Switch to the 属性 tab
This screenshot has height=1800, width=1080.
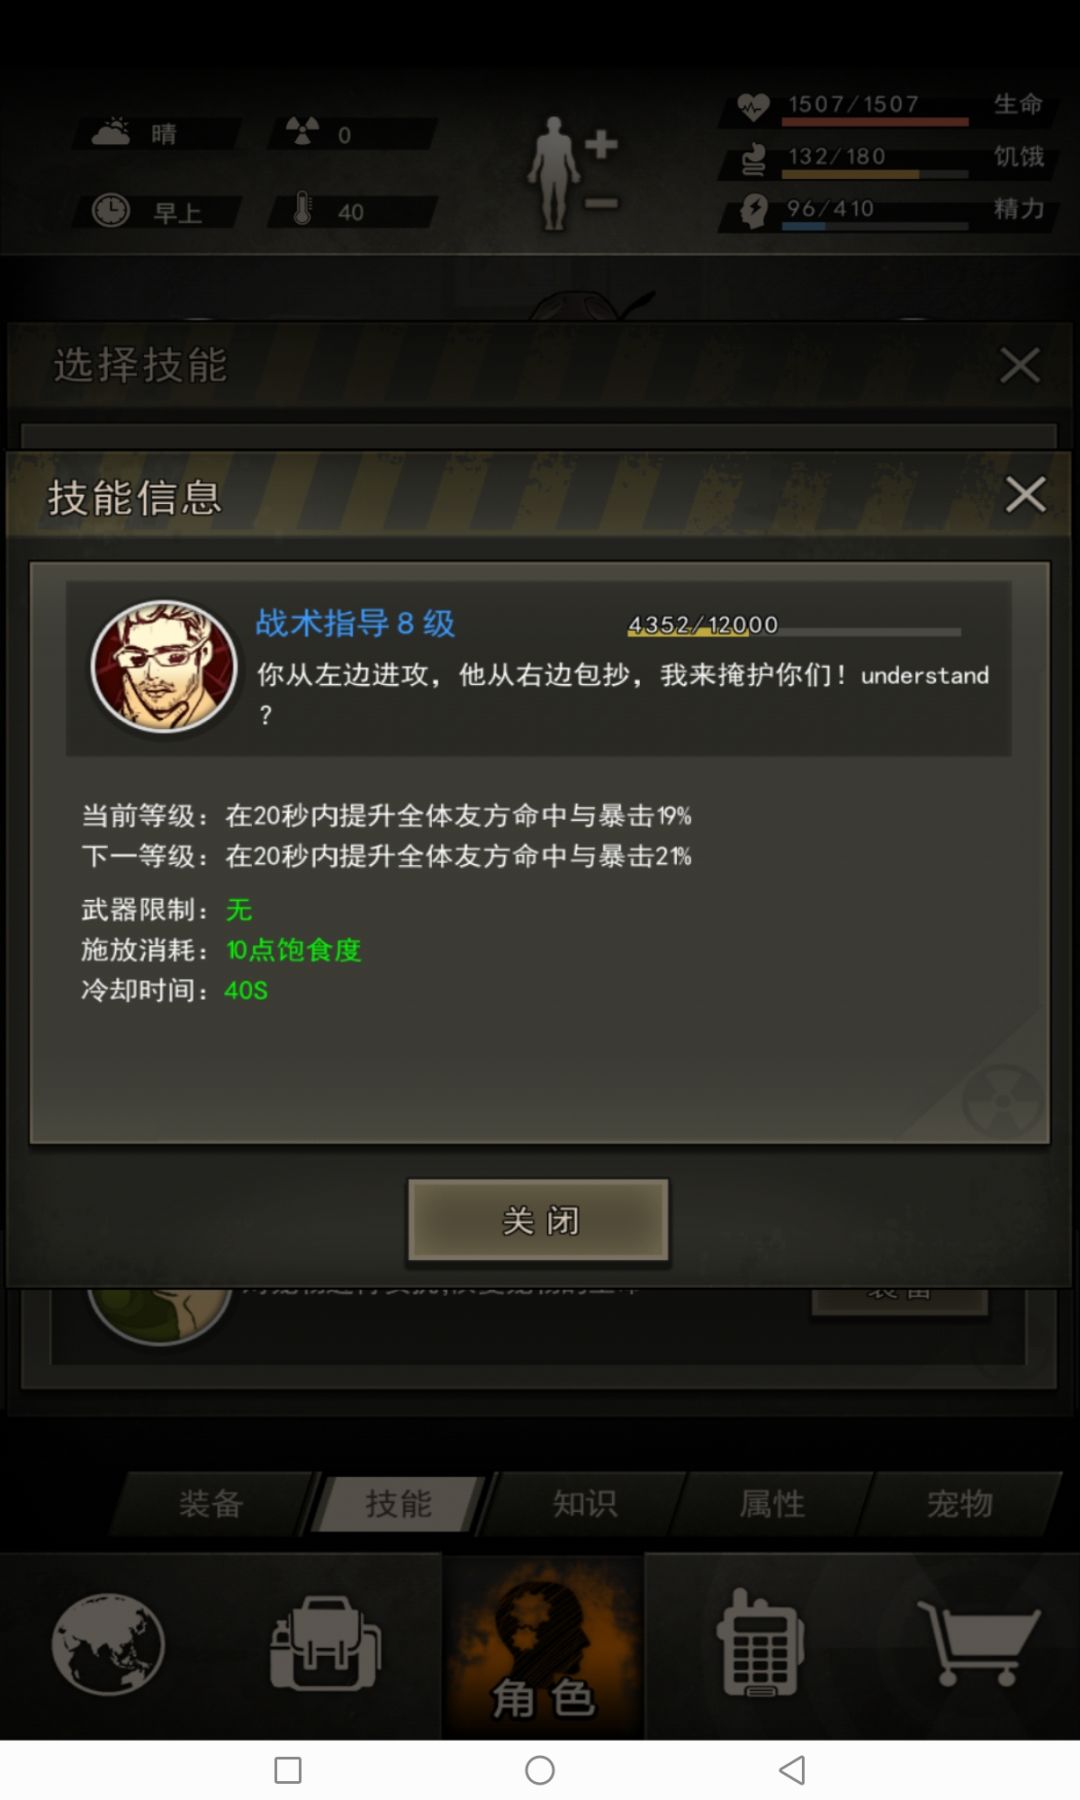point(772,1503)
